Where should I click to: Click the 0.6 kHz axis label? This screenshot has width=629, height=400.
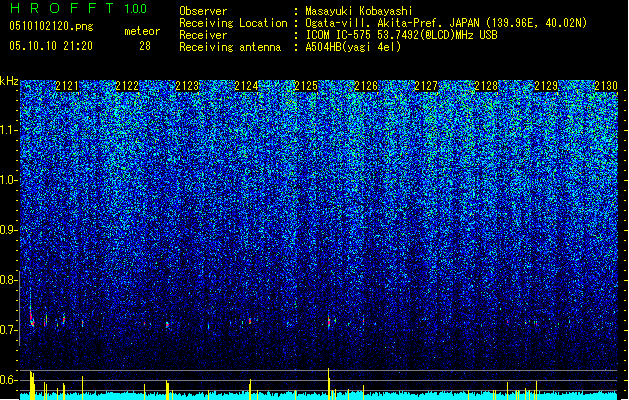pyautogui.click(x=9, y=380)
